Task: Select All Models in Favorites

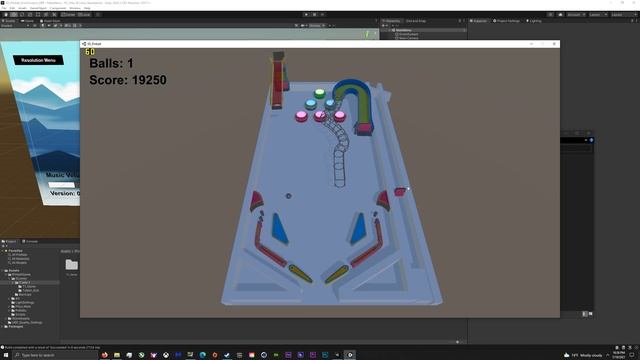Action: [19, 262]
